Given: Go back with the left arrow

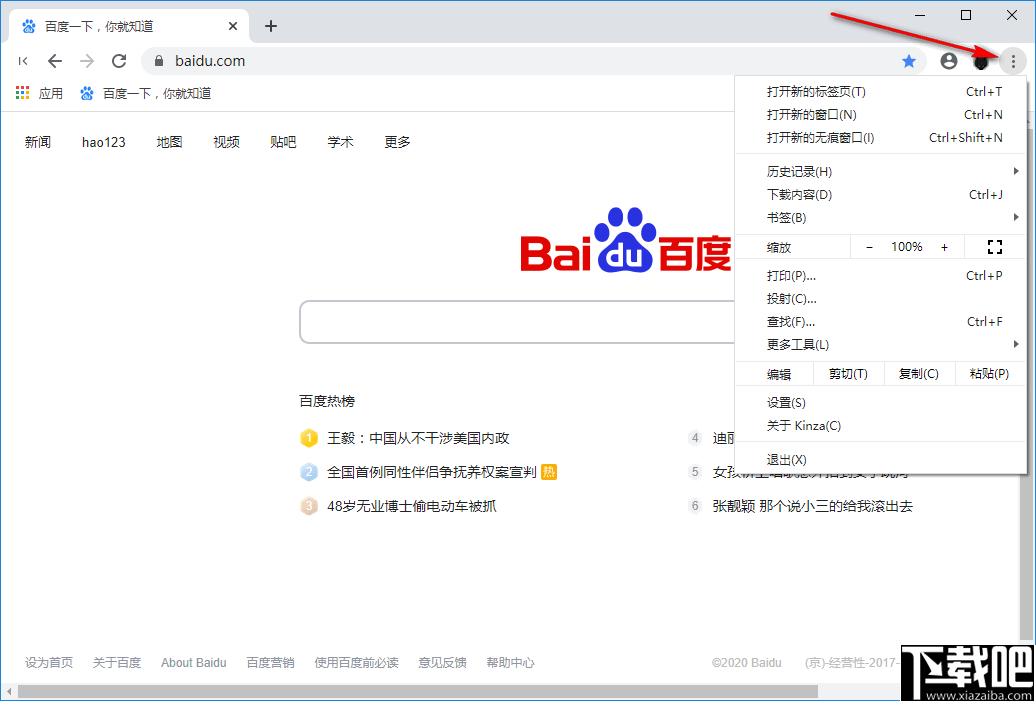Looking at the screenshot, I should 55,61.
